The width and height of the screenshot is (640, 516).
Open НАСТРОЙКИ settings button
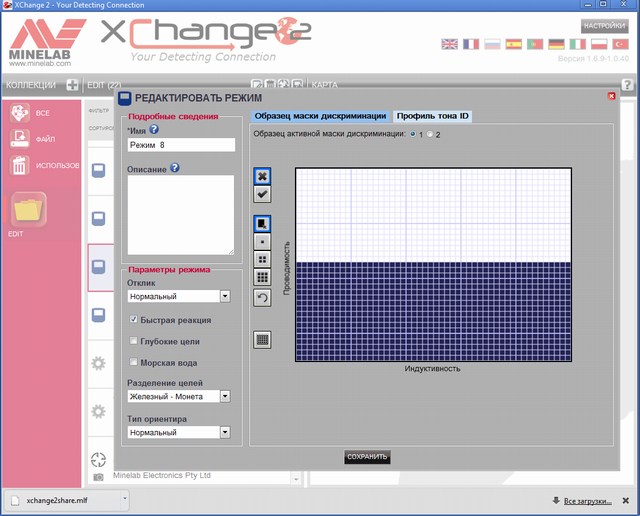click(604, 26)
